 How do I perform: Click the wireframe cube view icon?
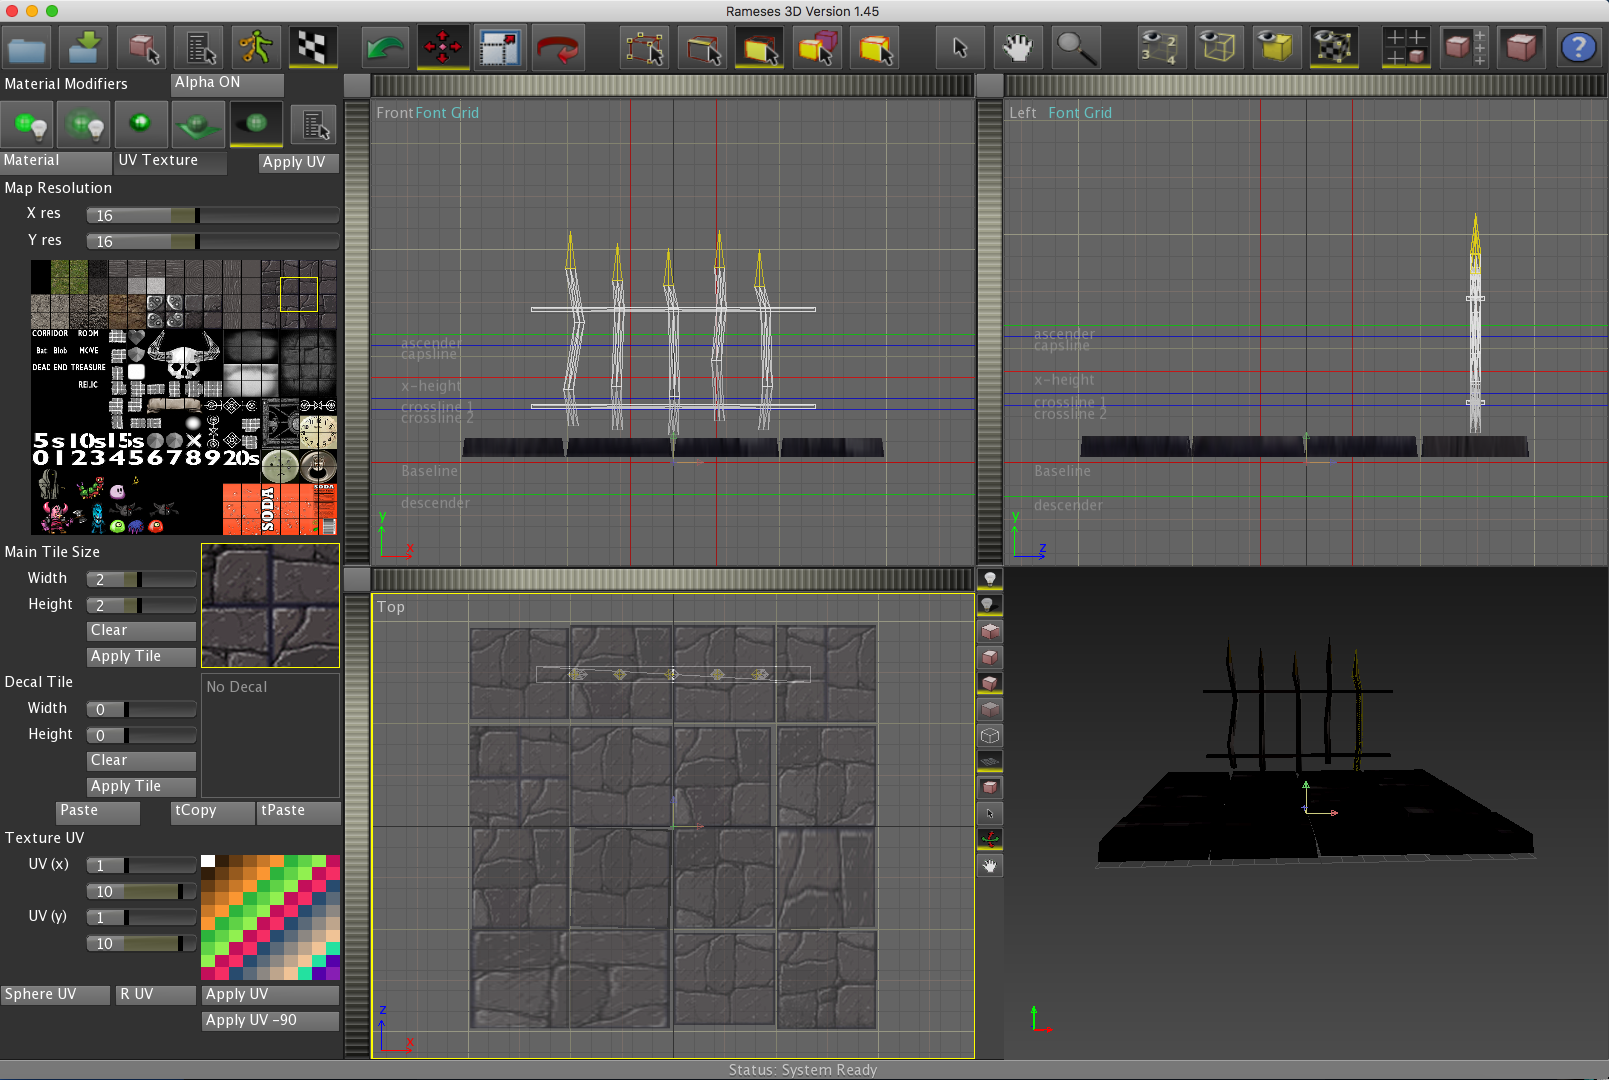(1217, 48)
